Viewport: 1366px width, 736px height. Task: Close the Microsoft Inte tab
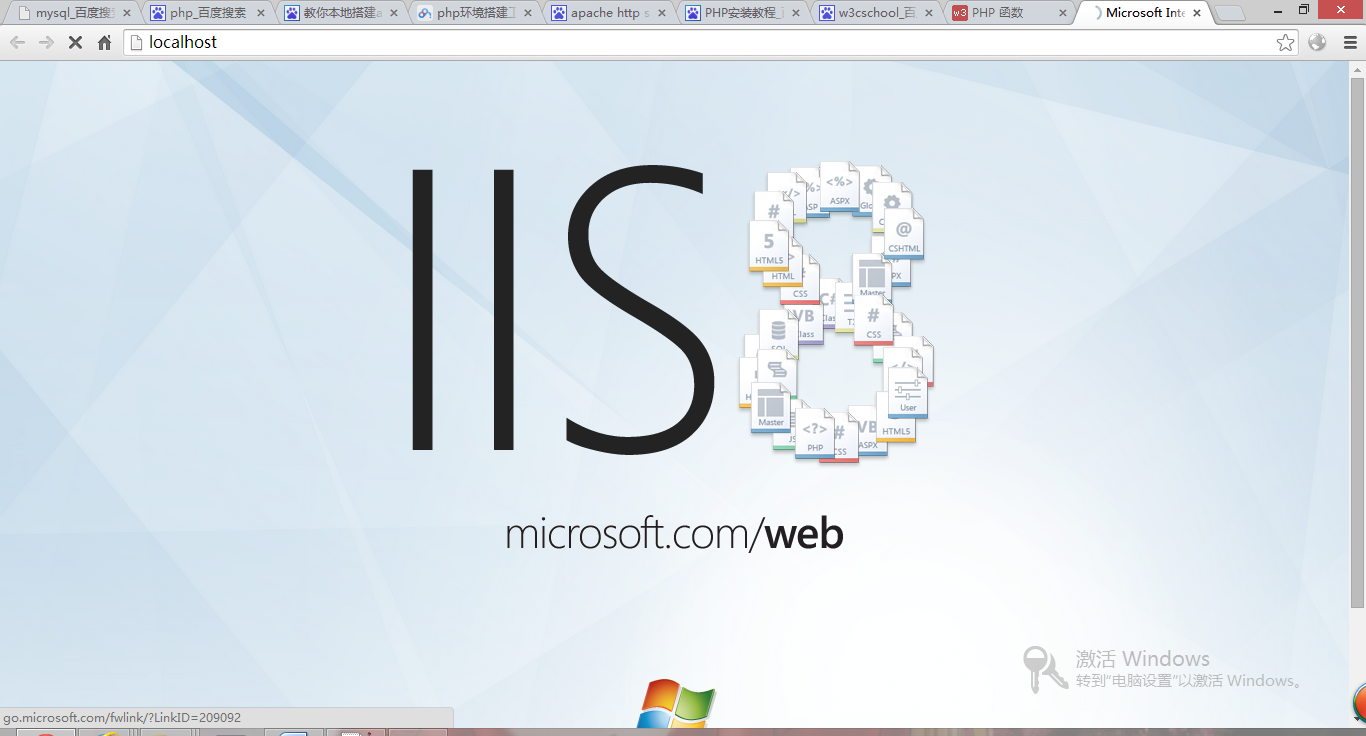(1197, 13)
